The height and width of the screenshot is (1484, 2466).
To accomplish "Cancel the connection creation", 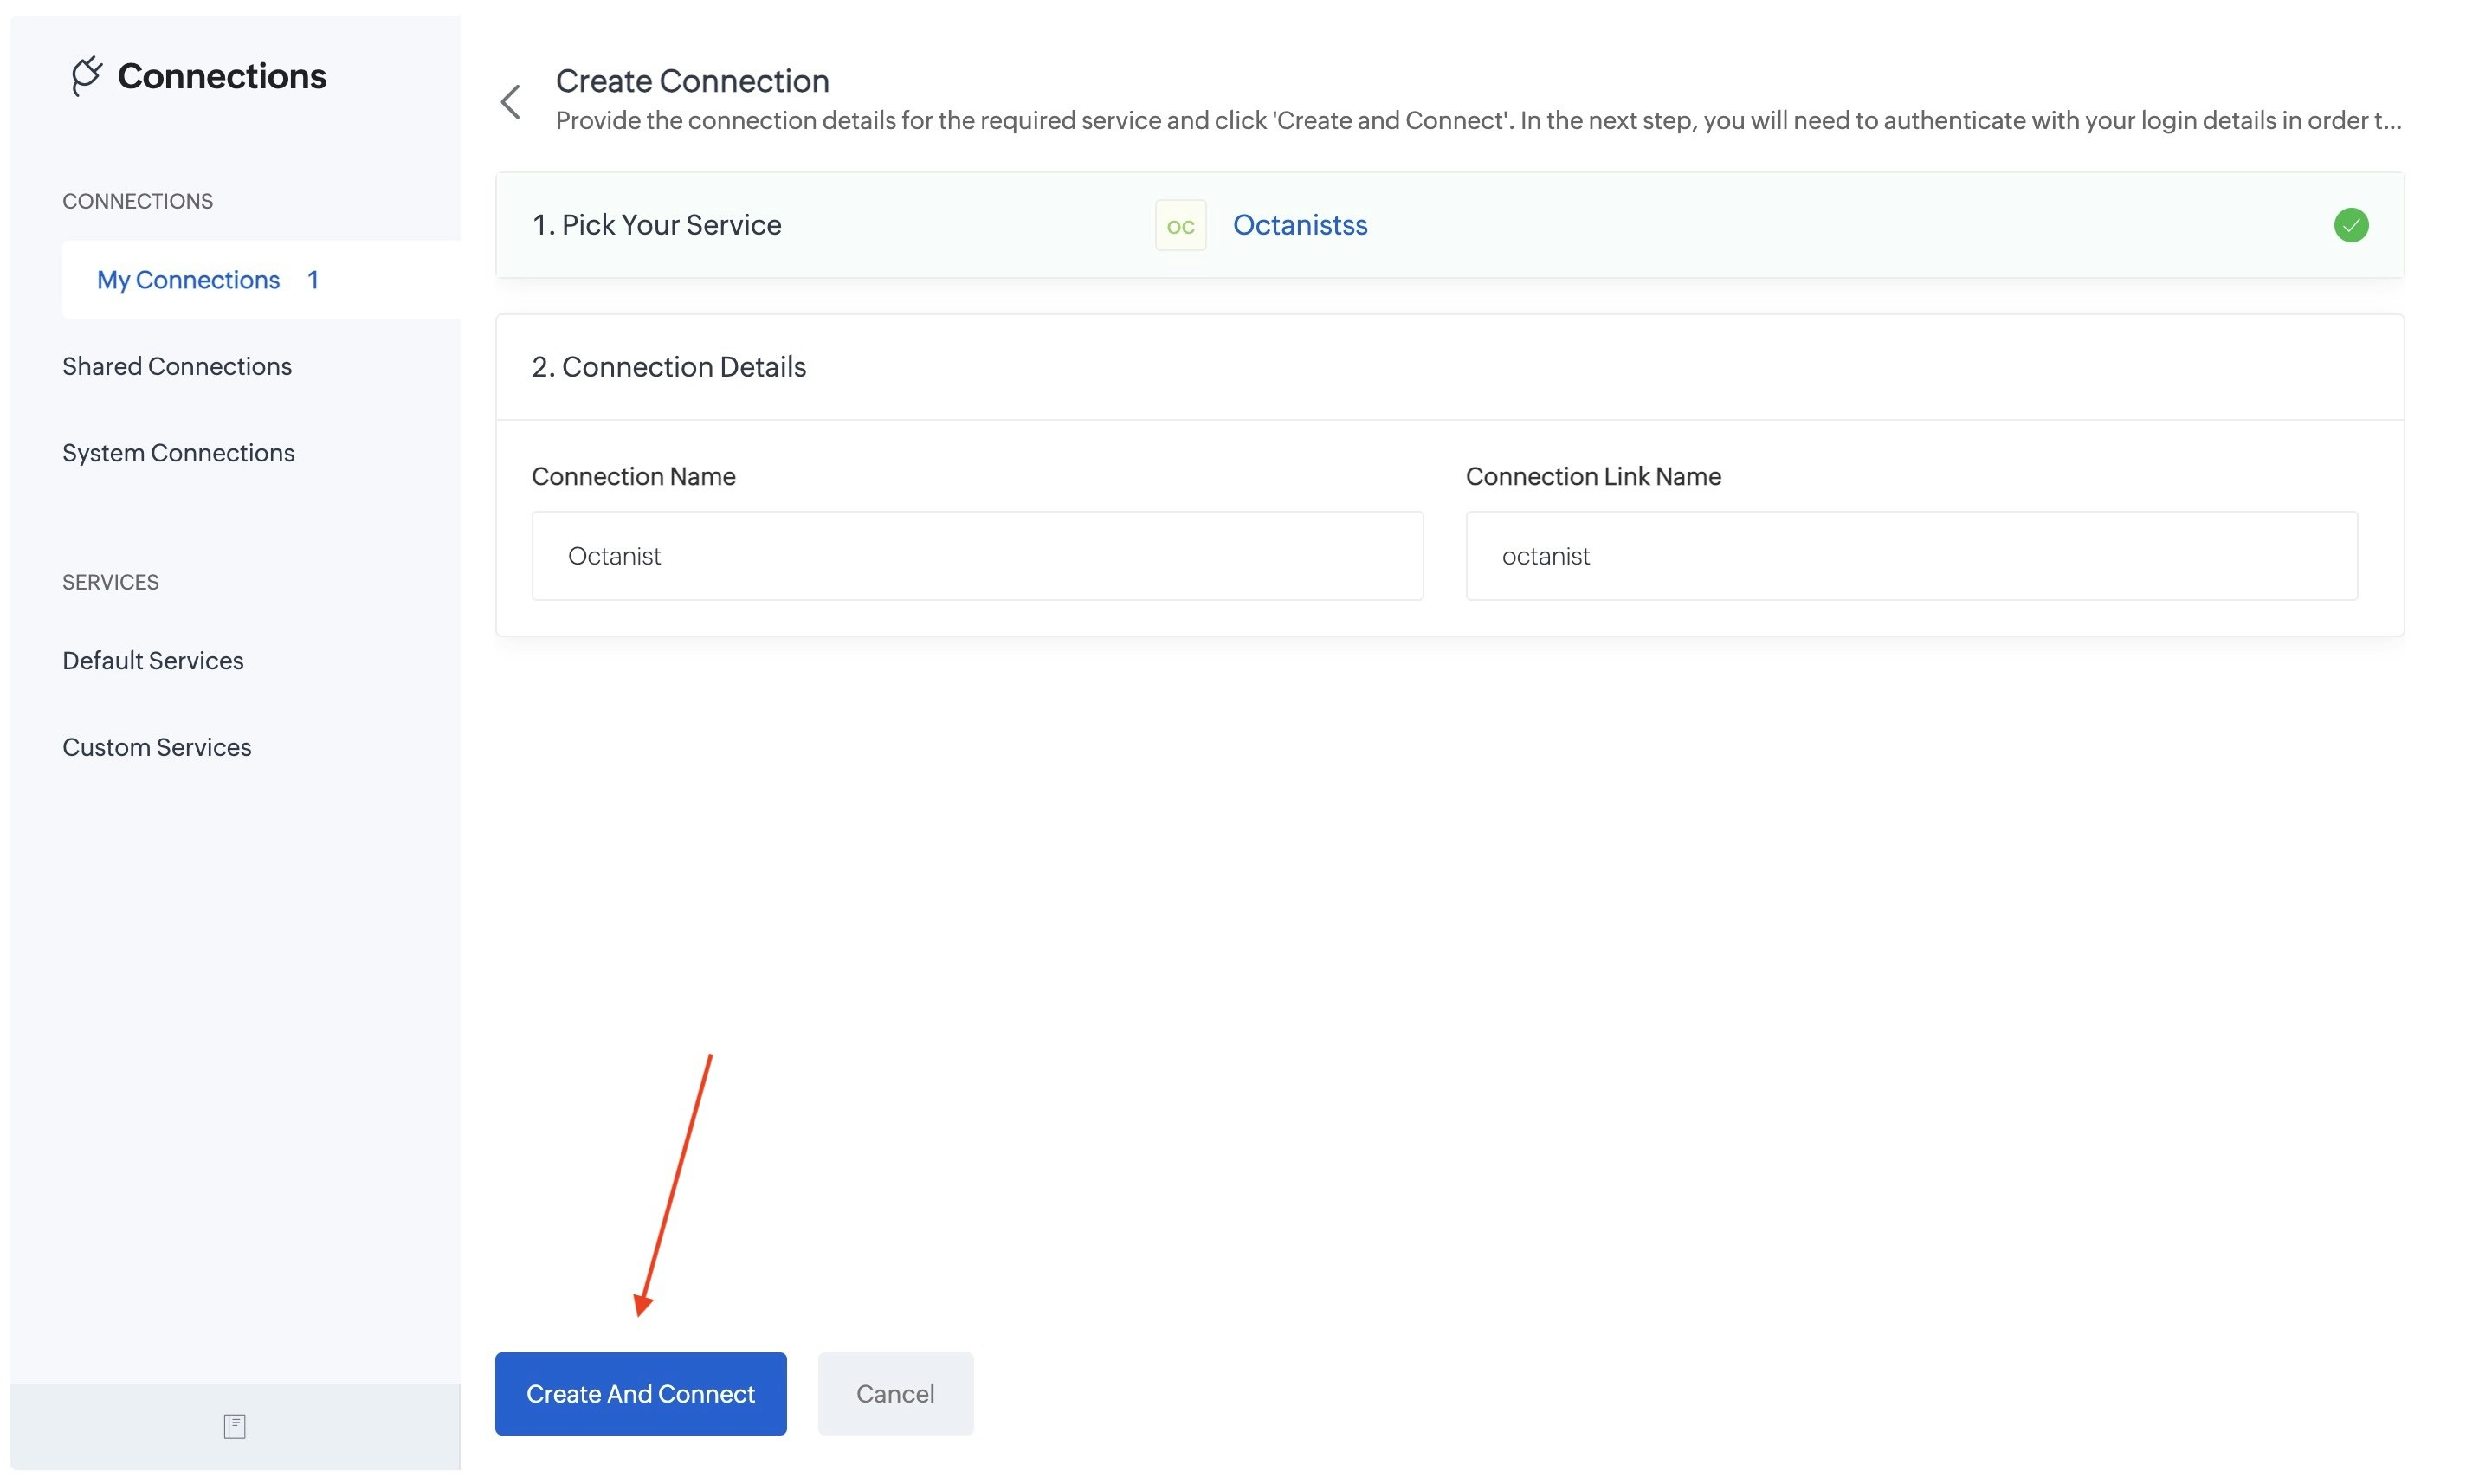I will pyautogui.click(x=895, y=1393).
